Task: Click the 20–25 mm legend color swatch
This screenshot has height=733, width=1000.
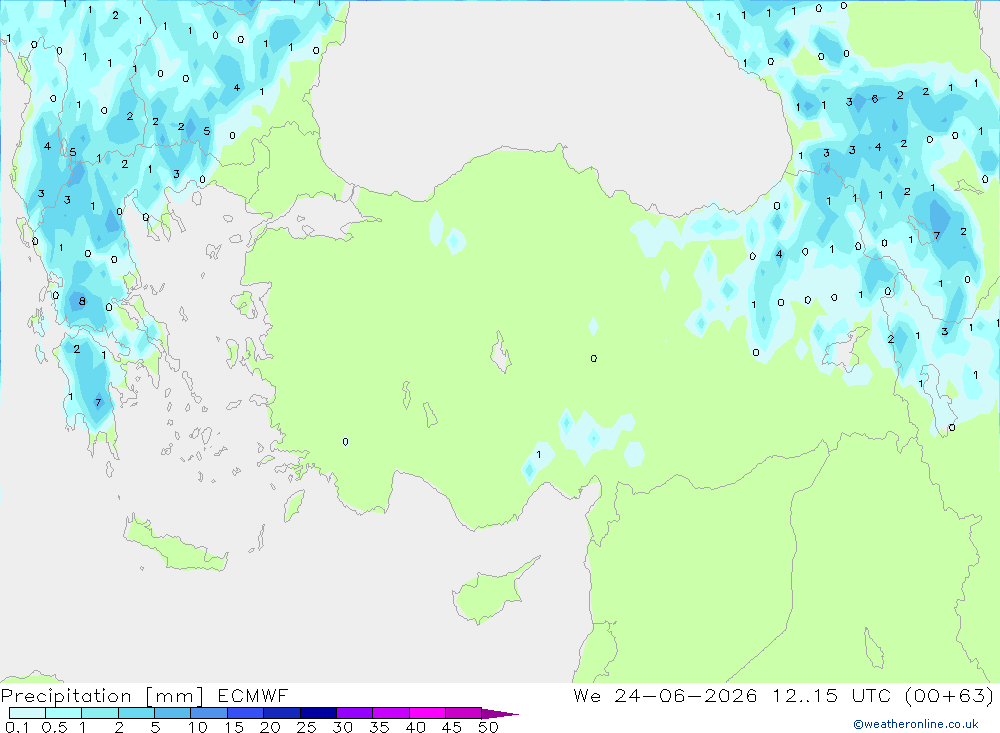Action: (281, 713)
